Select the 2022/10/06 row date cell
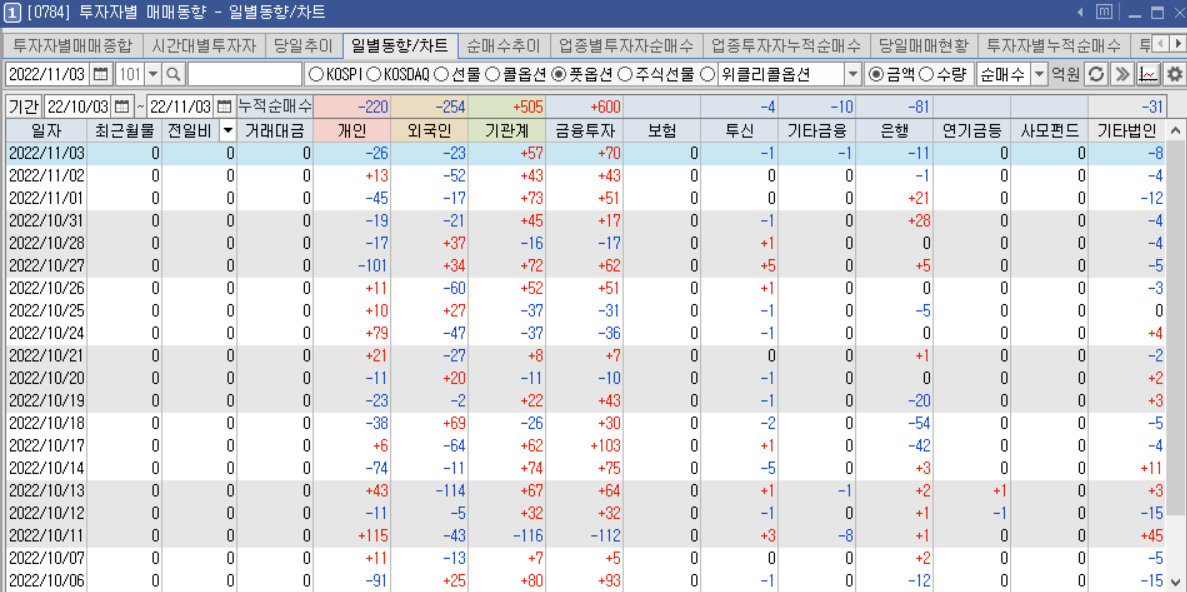Screen dimensions: 1187x592 coord(46,581)
